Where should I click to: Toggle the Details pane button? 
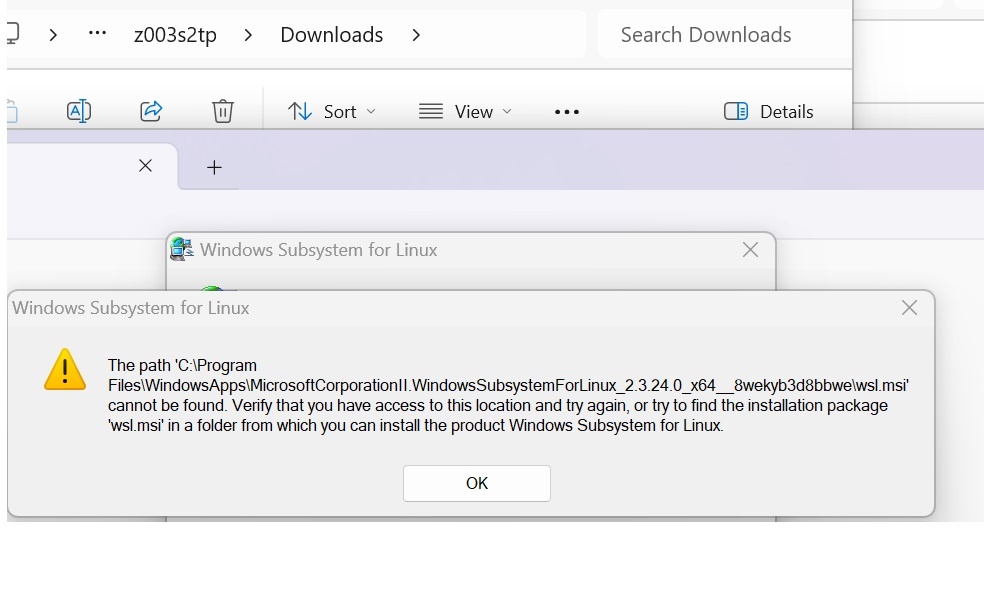769,112
